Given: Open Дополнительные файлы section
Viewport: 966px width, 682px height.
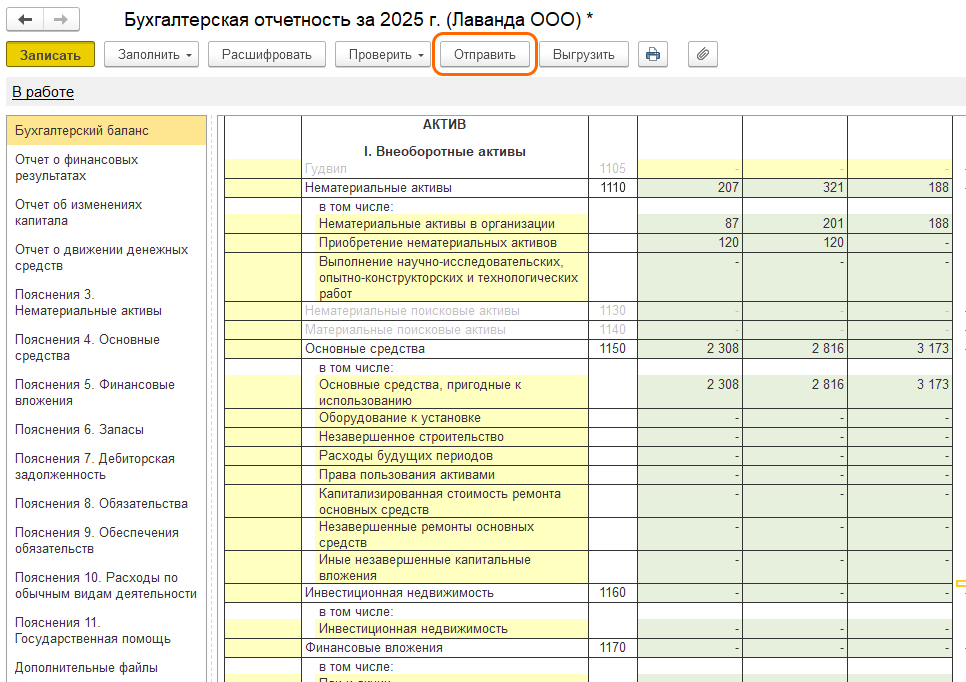Looking at the screenshot, I should (x=86, y=668).
